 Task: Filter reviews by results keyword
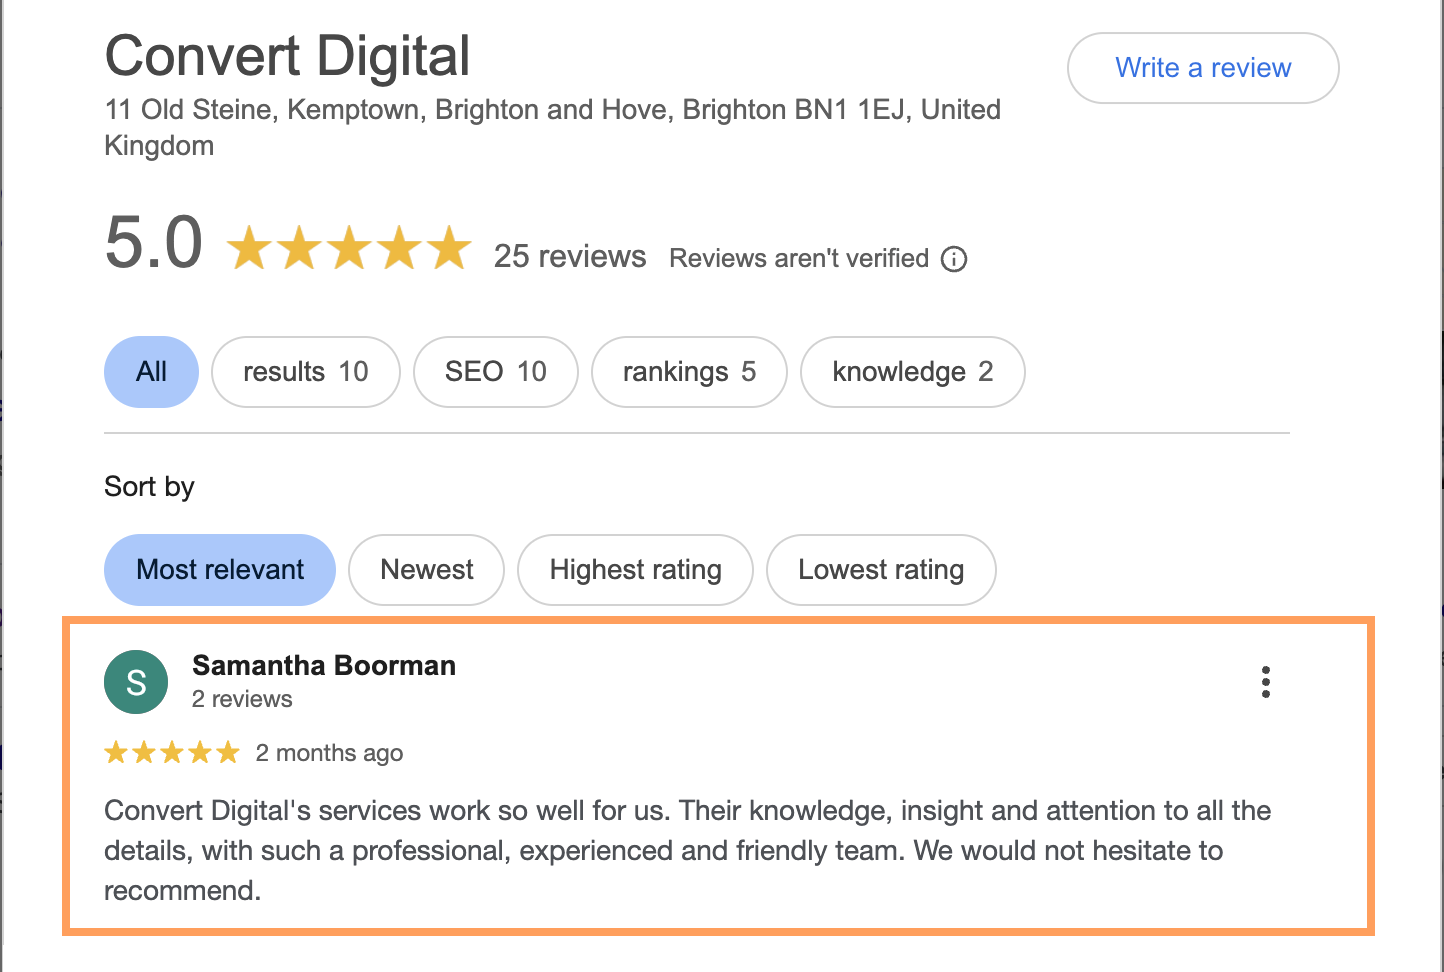point(305,372)
